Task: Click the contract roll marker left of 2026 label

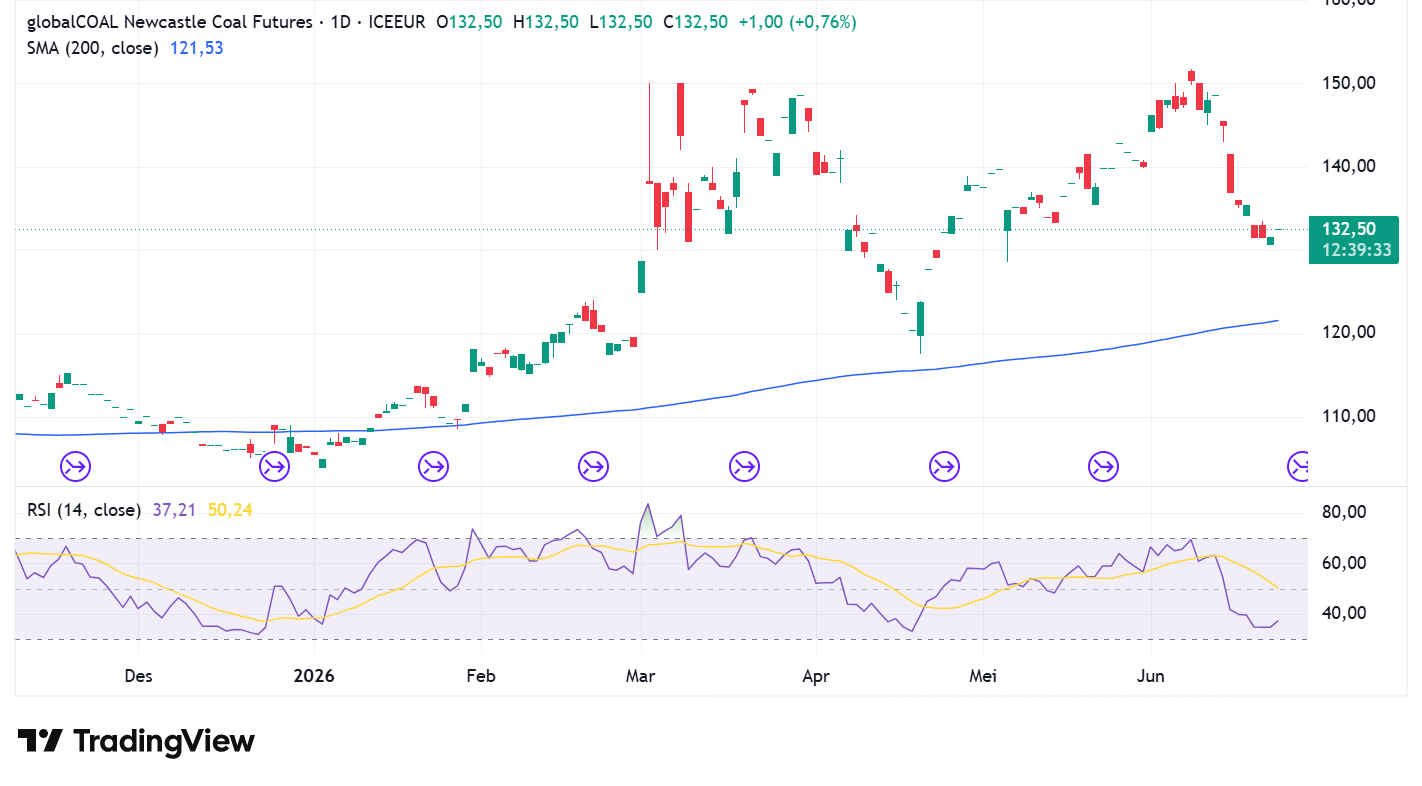Action: click(274, 466)
